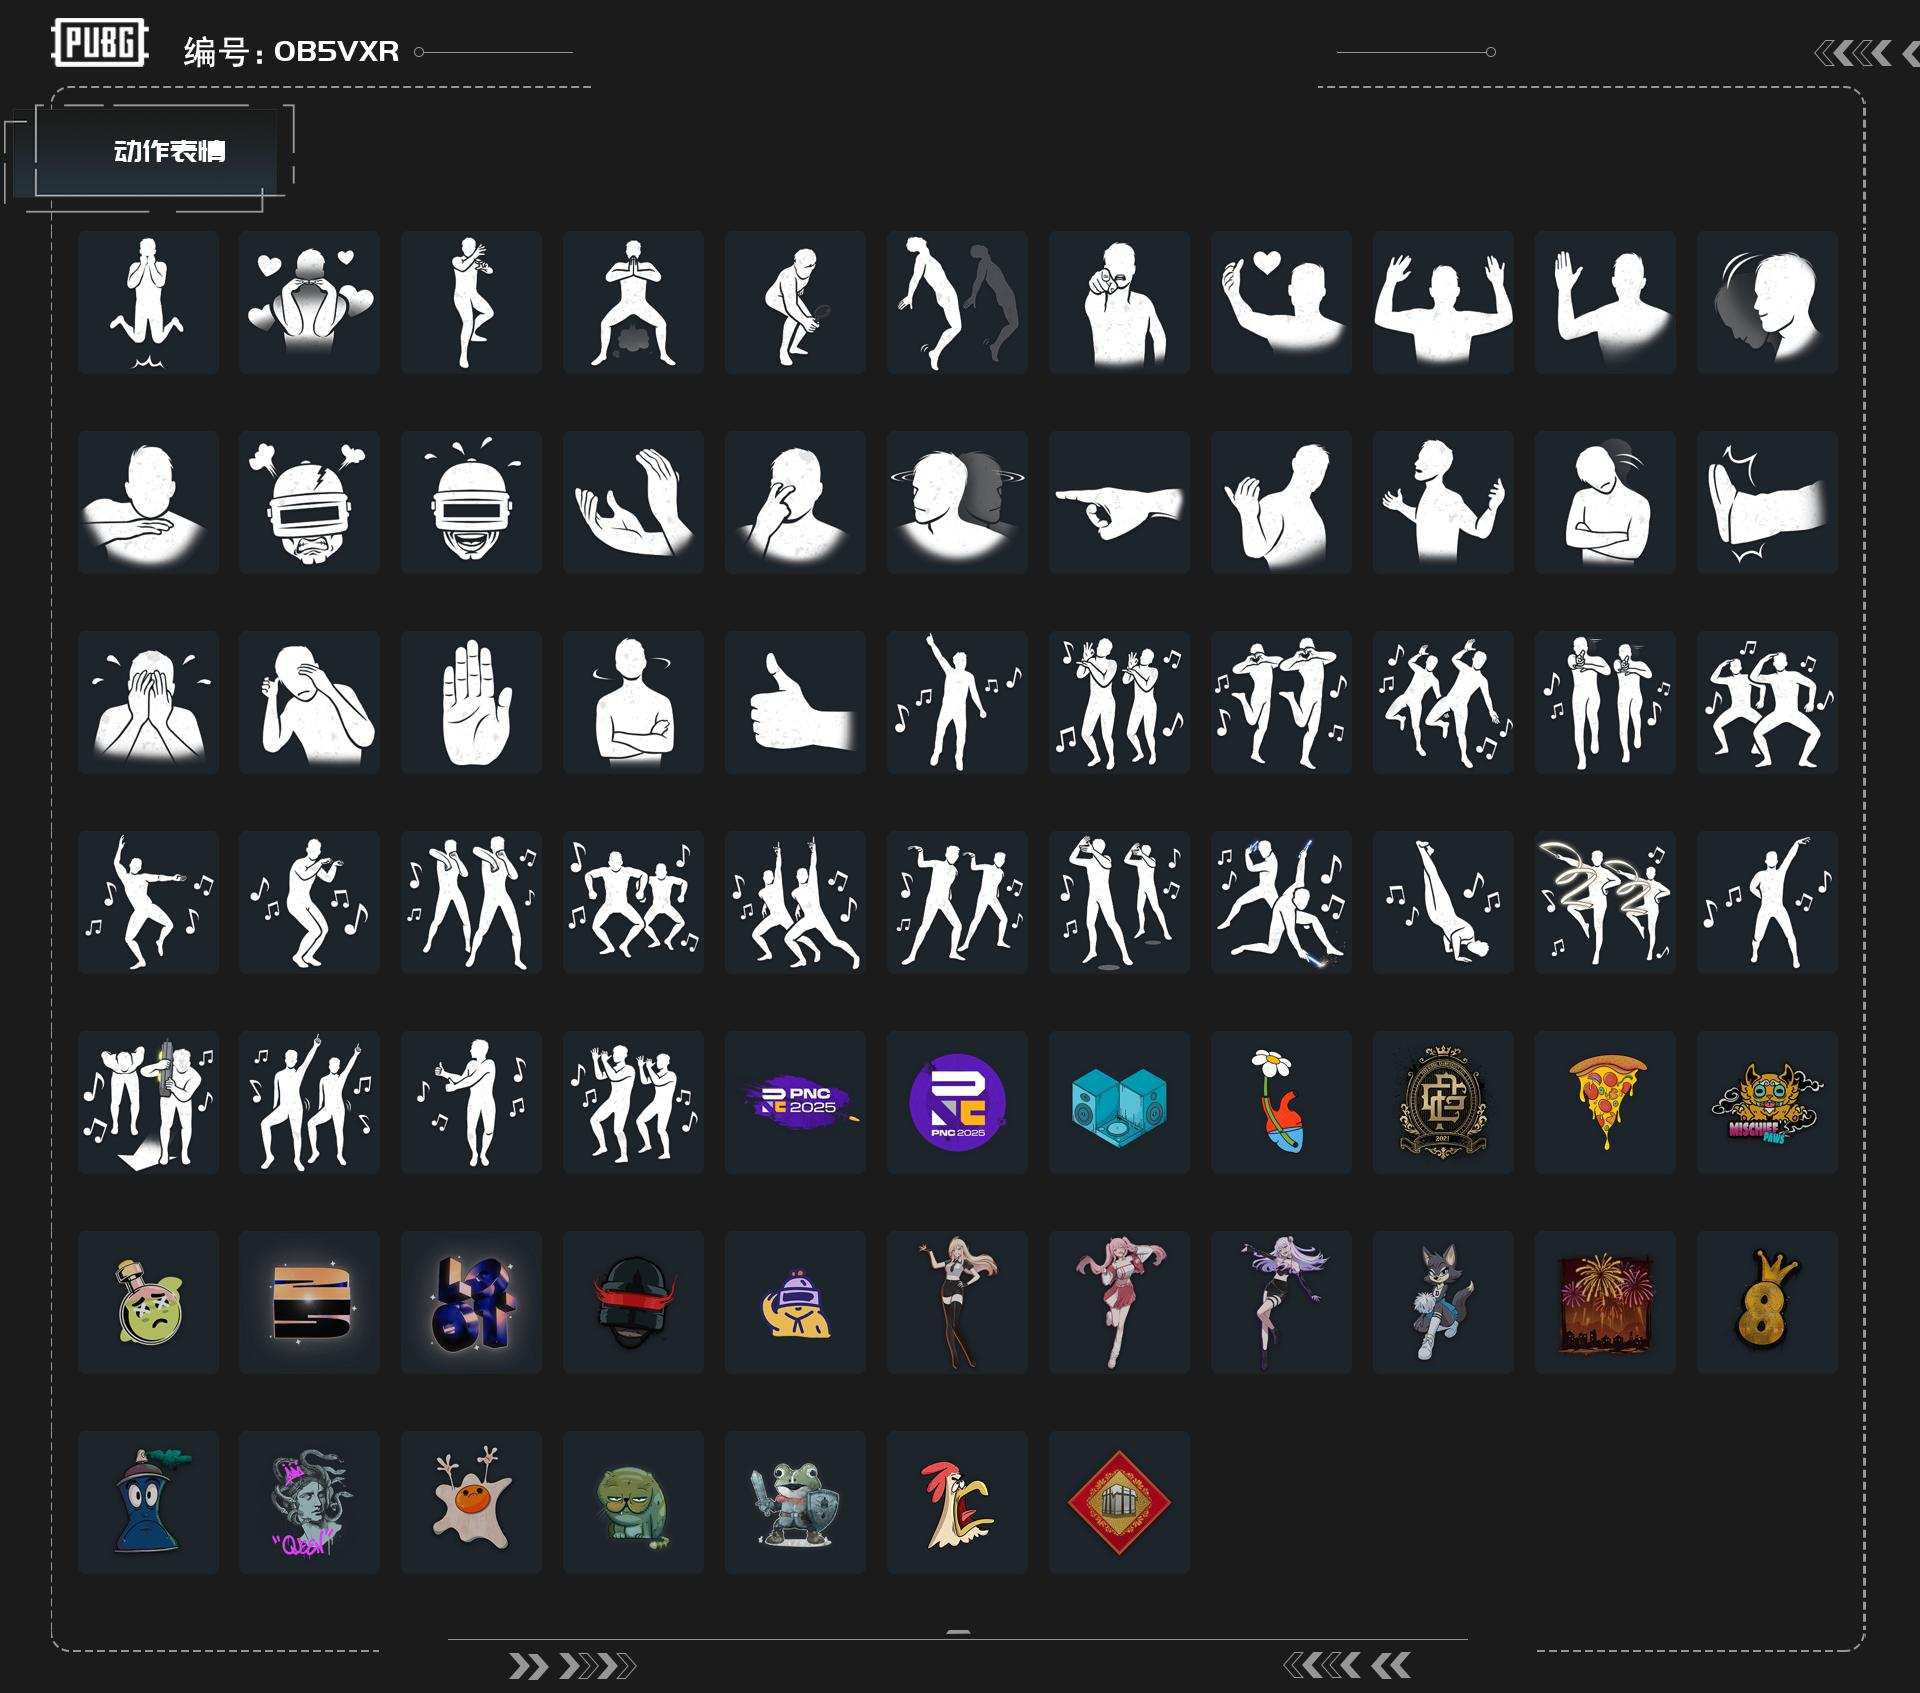Choose the pointing finger emote

1119,502
